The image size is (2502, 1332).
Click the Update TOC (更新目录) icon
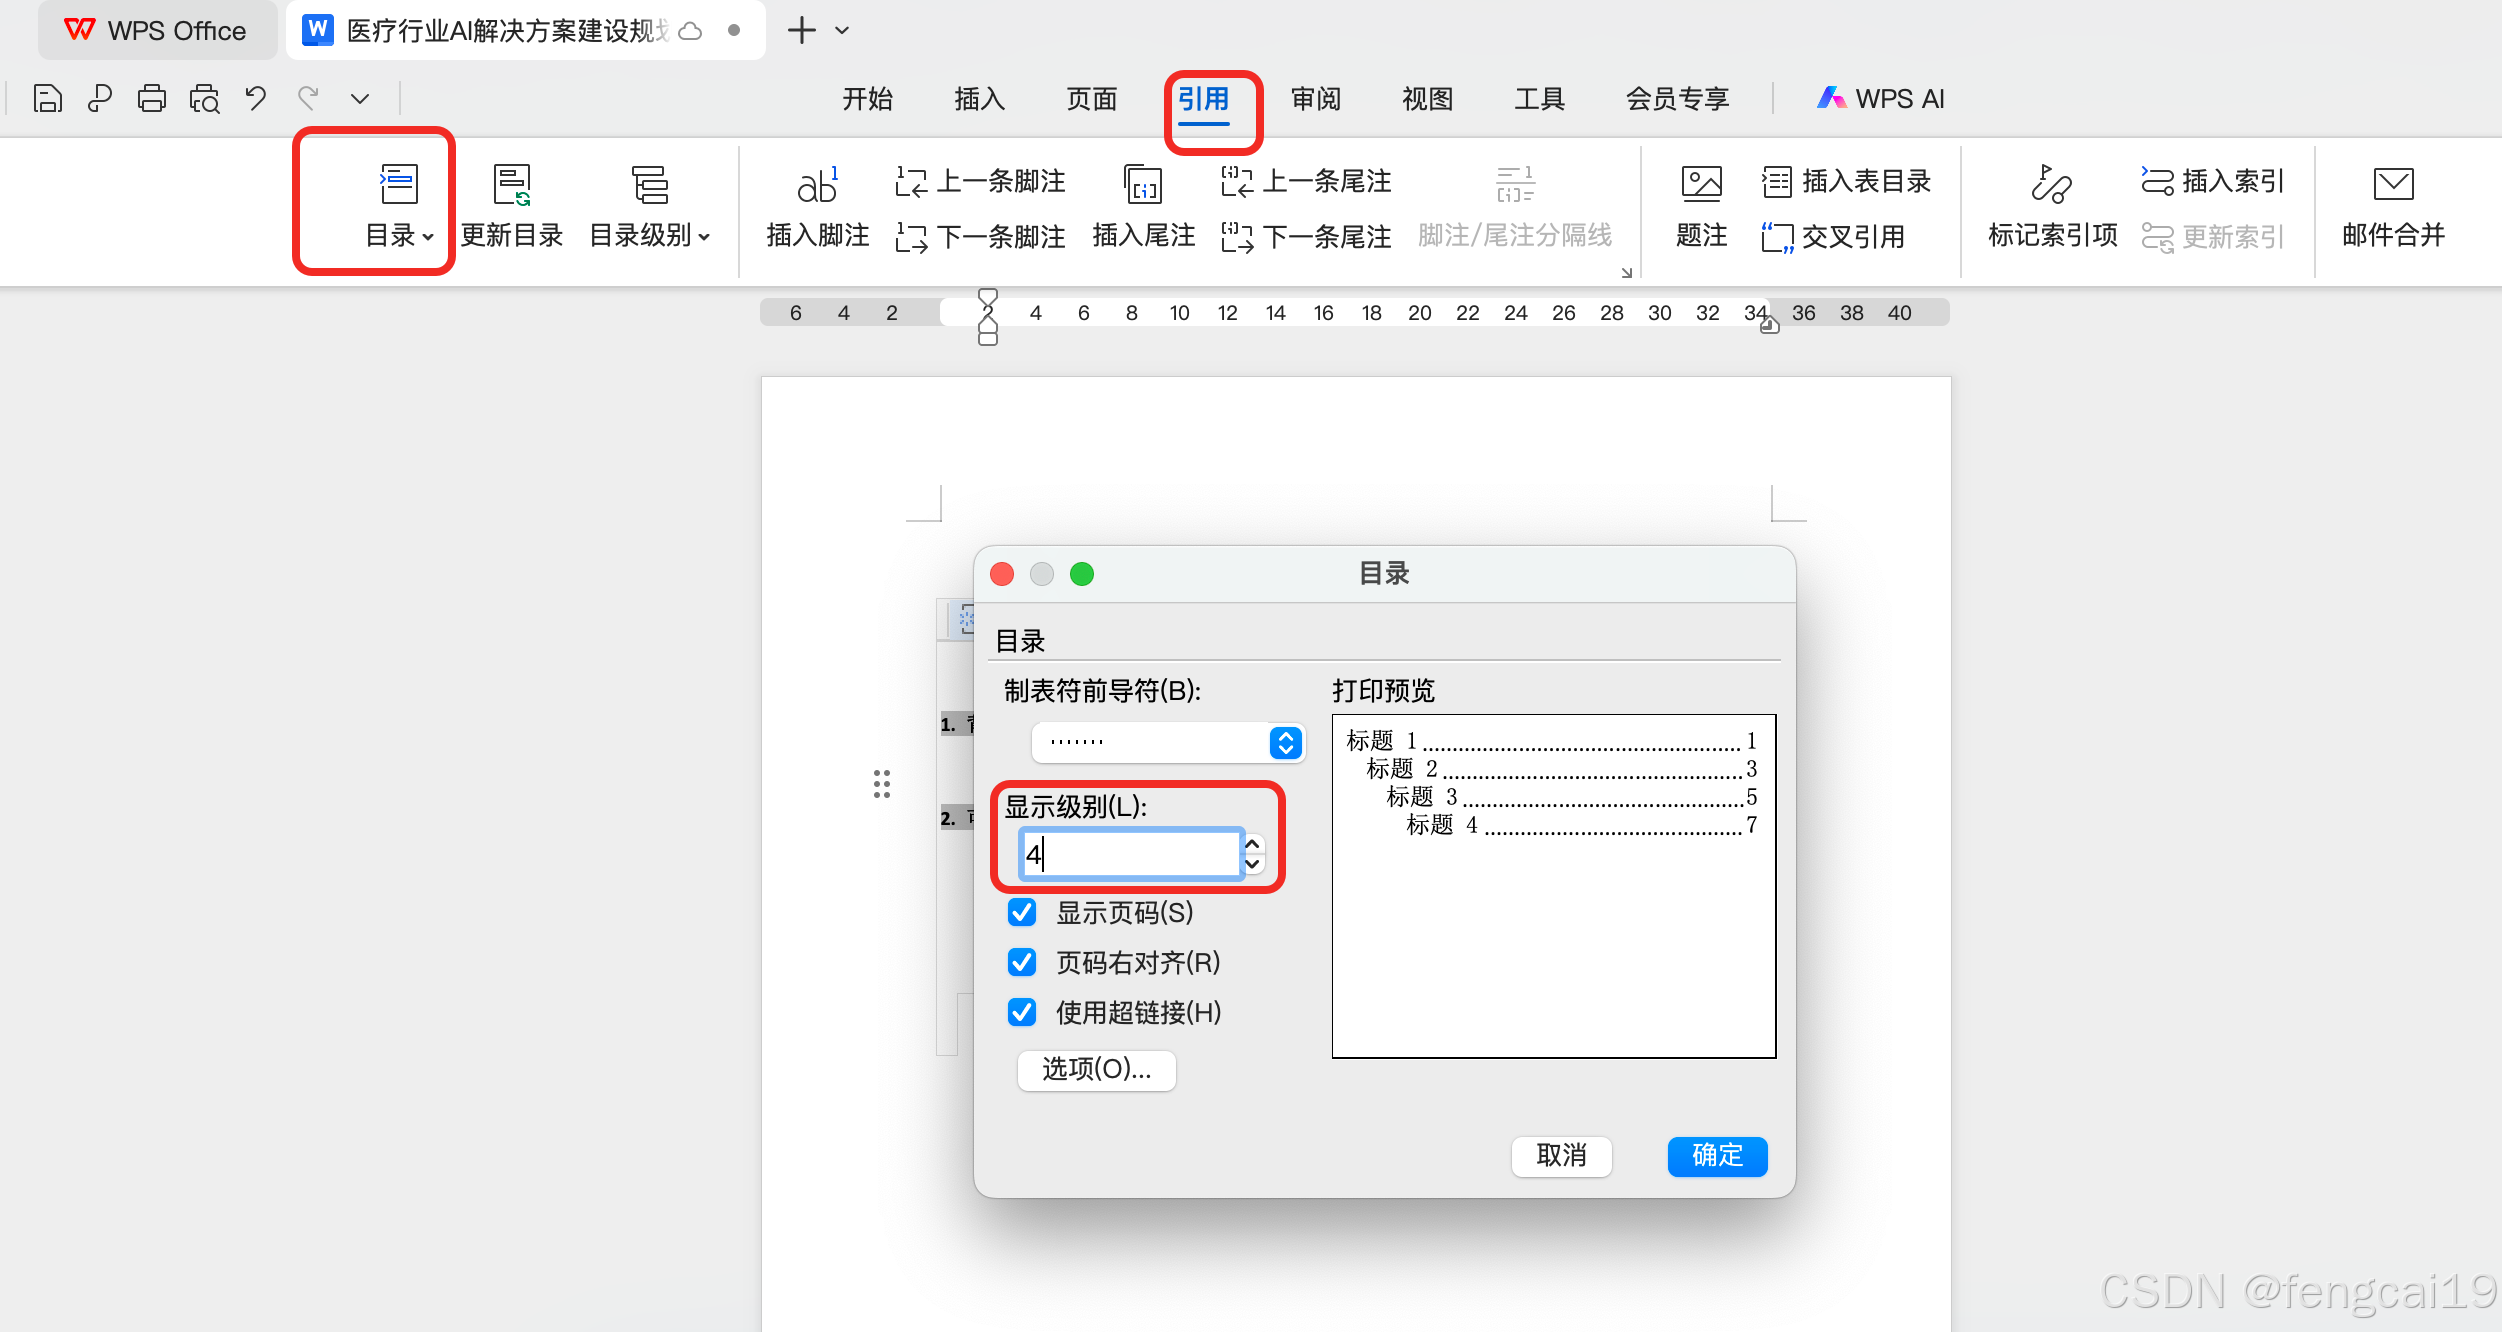pyautogui.click(x=512, y=186)
